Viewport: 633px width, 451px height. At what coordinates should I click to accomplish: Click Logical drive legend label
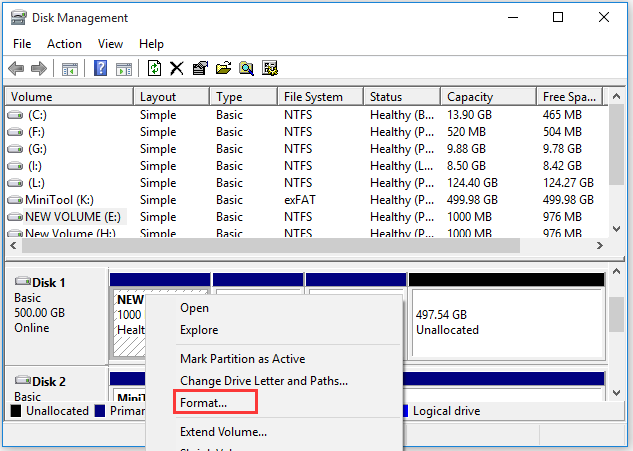(446, 411)
